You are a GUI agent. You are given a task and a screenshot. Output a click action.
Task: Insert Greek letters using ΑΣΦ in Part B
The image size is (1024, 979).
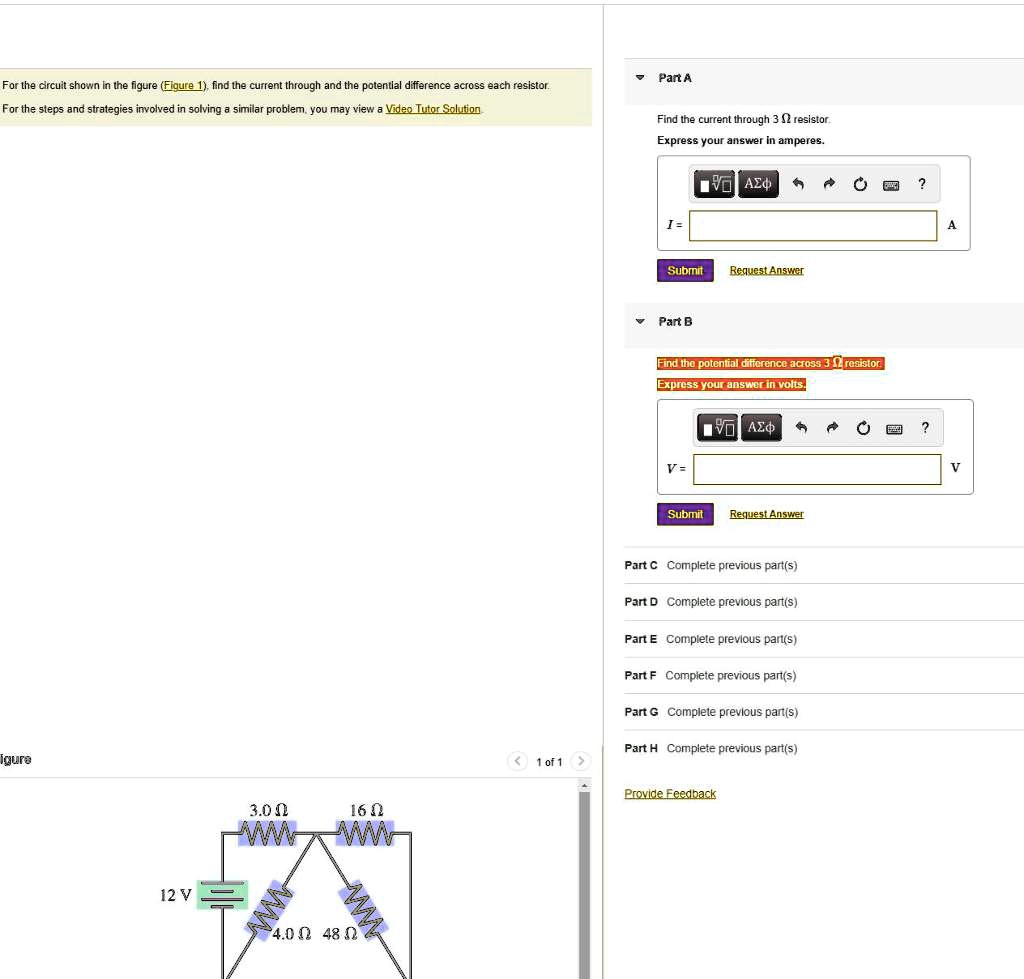[760, 427]
